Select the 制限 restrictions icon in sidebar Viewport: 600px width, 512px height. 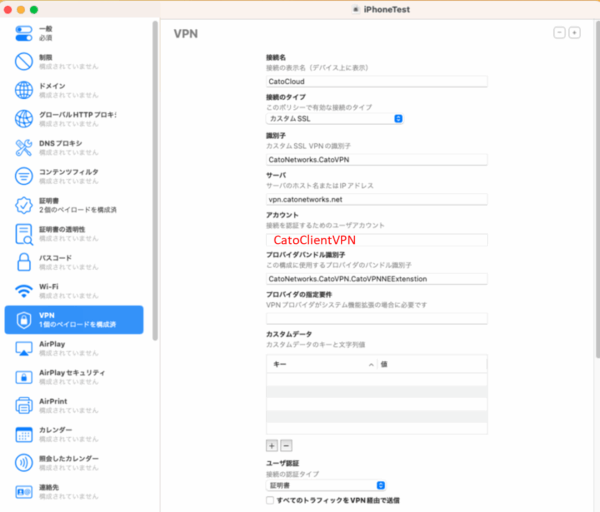(x=25, y=62)
